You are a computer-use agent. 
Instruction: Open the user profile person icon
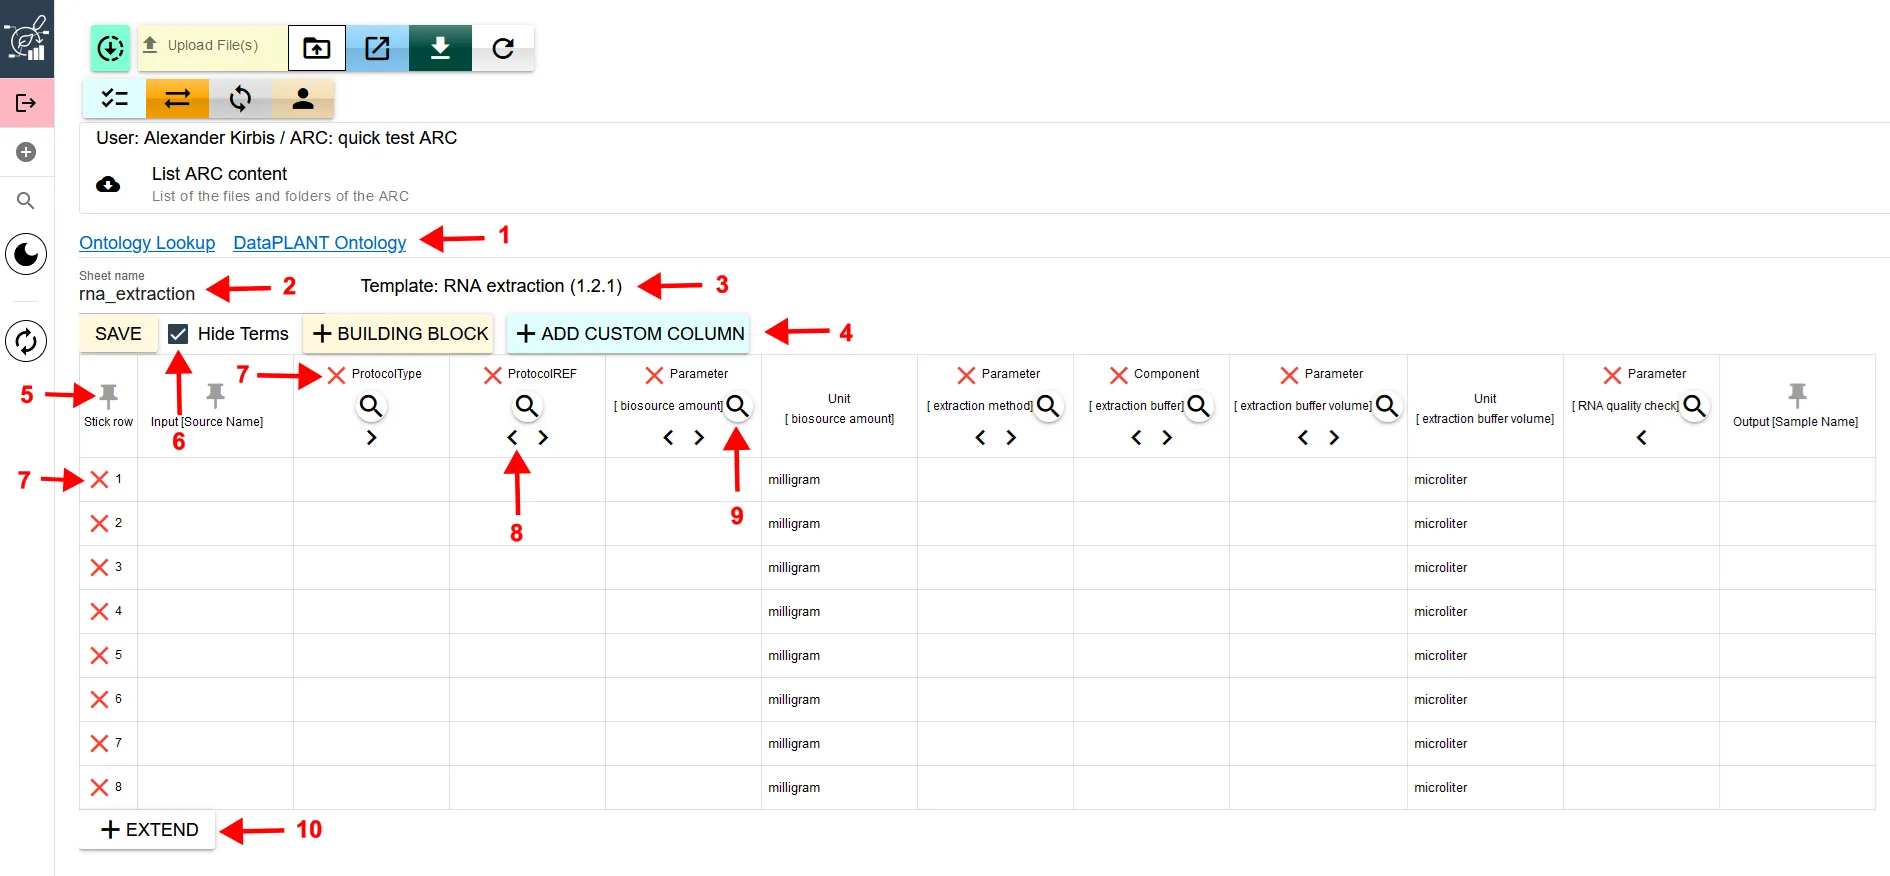tap(302, 98)
